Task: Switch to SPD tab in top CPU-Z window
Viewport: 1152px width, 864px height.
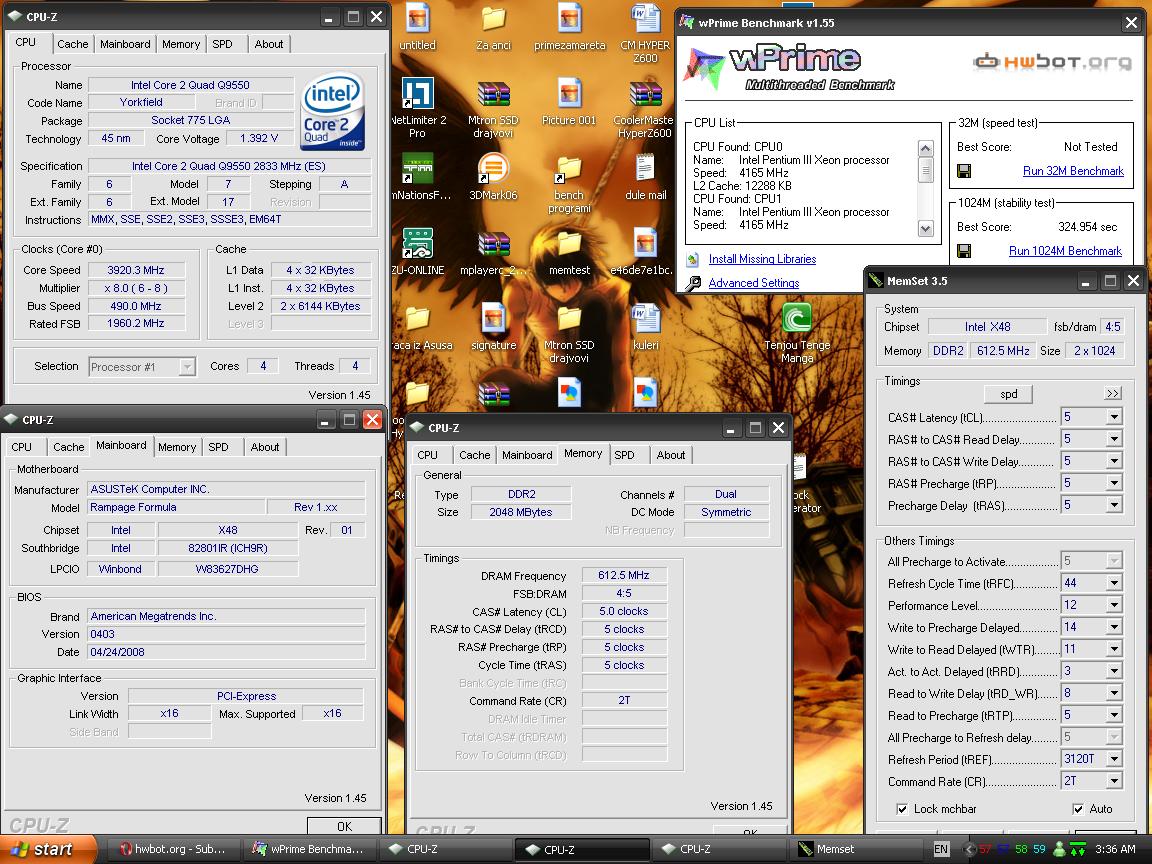Action: (223, 44)
